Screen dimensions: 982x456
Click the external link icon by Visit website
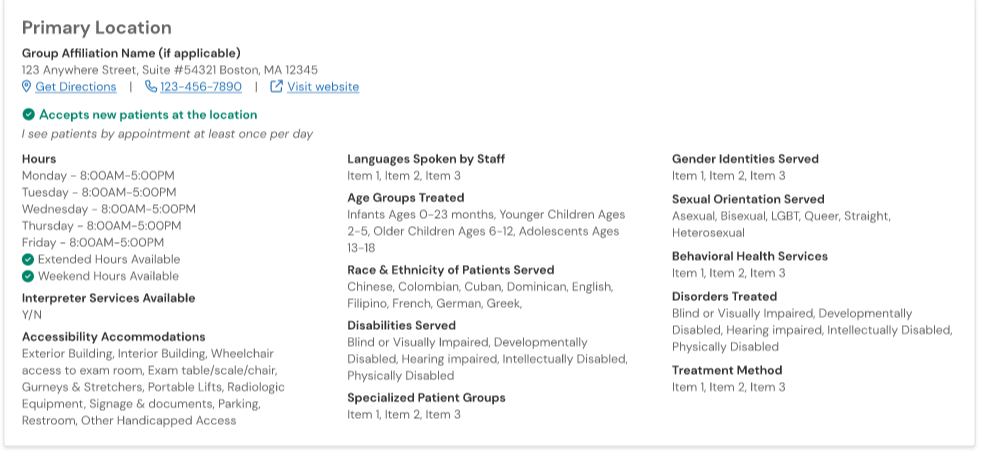pos(277,87)
